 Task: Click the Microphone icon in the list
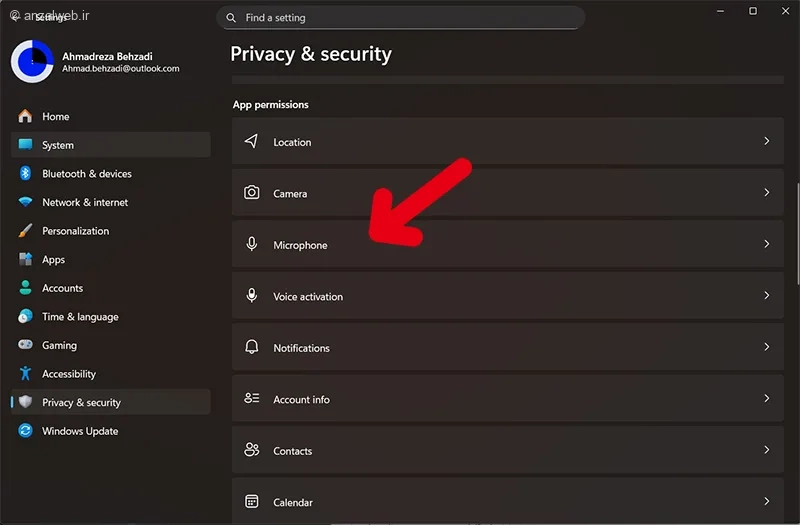point(252,244)
